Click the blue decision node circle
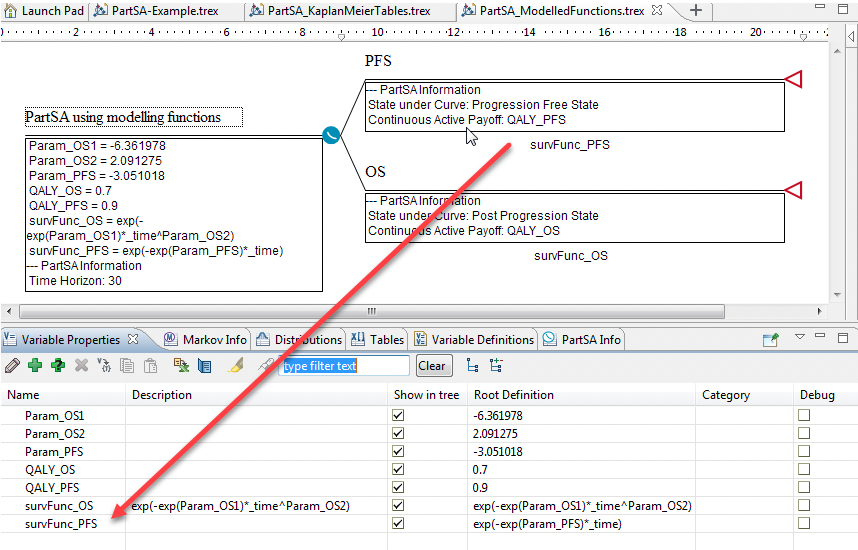 click(331, 134)
